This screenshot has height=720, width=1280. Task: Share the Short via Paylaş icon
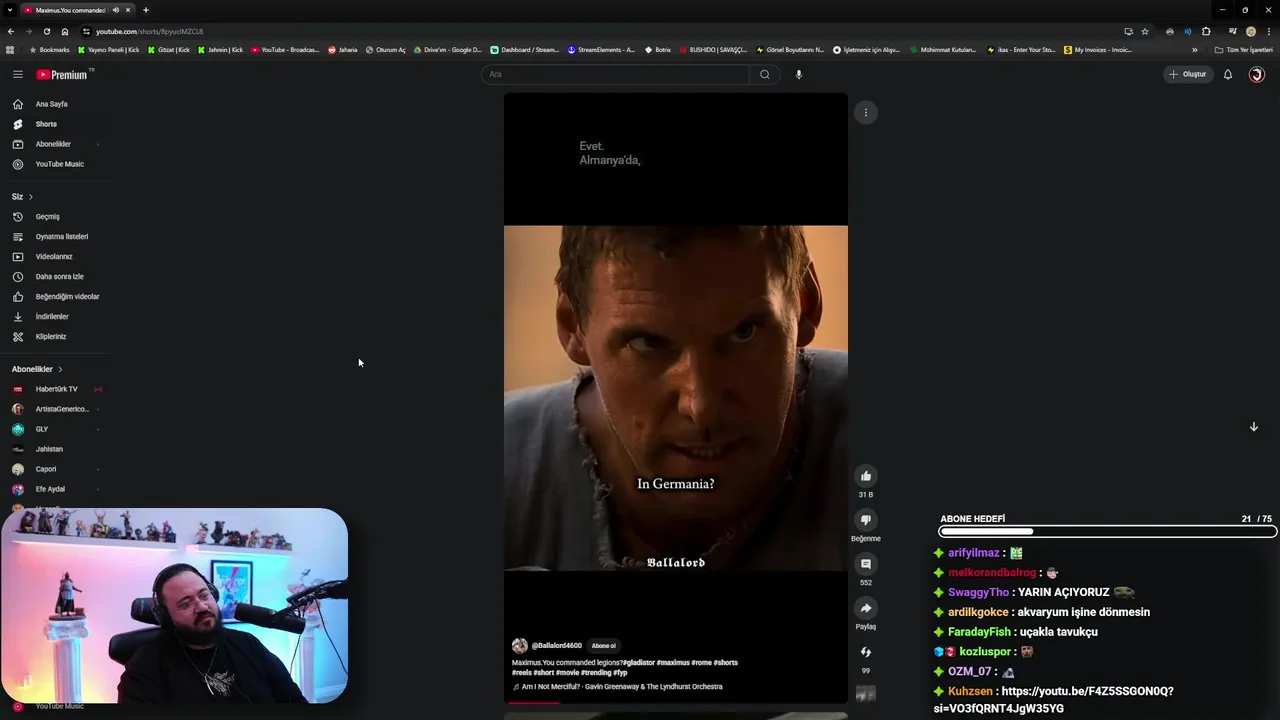866,608
